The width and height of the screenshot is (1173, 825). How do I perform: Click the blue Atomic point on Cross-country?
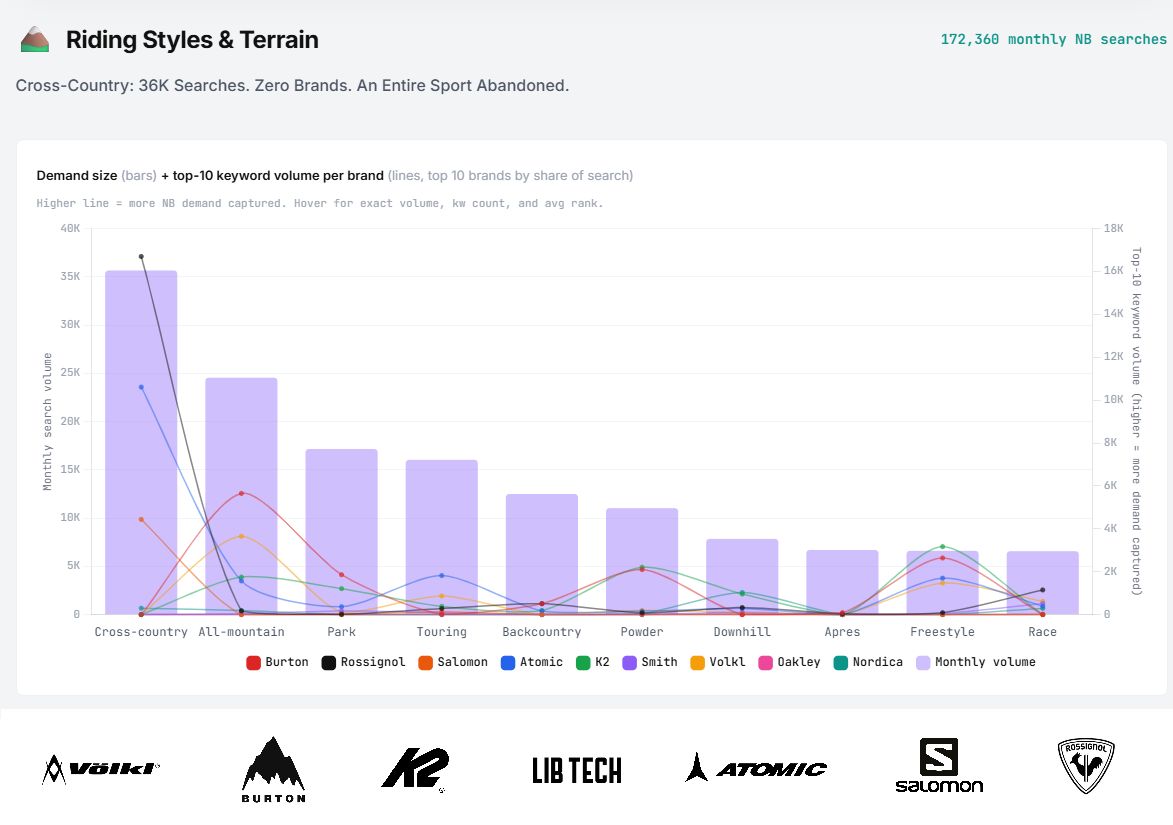point(141,387)
